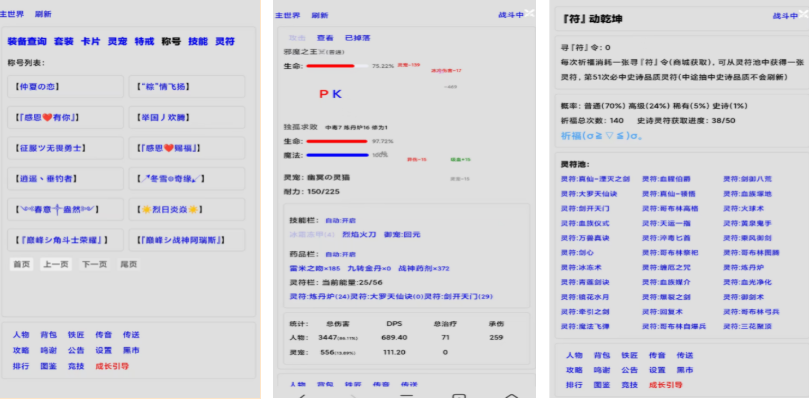Viewport: 809px width, 400px height.
Task: Toggle 药品栏 自动:开启 setting
Action: (x=342, y=254)
